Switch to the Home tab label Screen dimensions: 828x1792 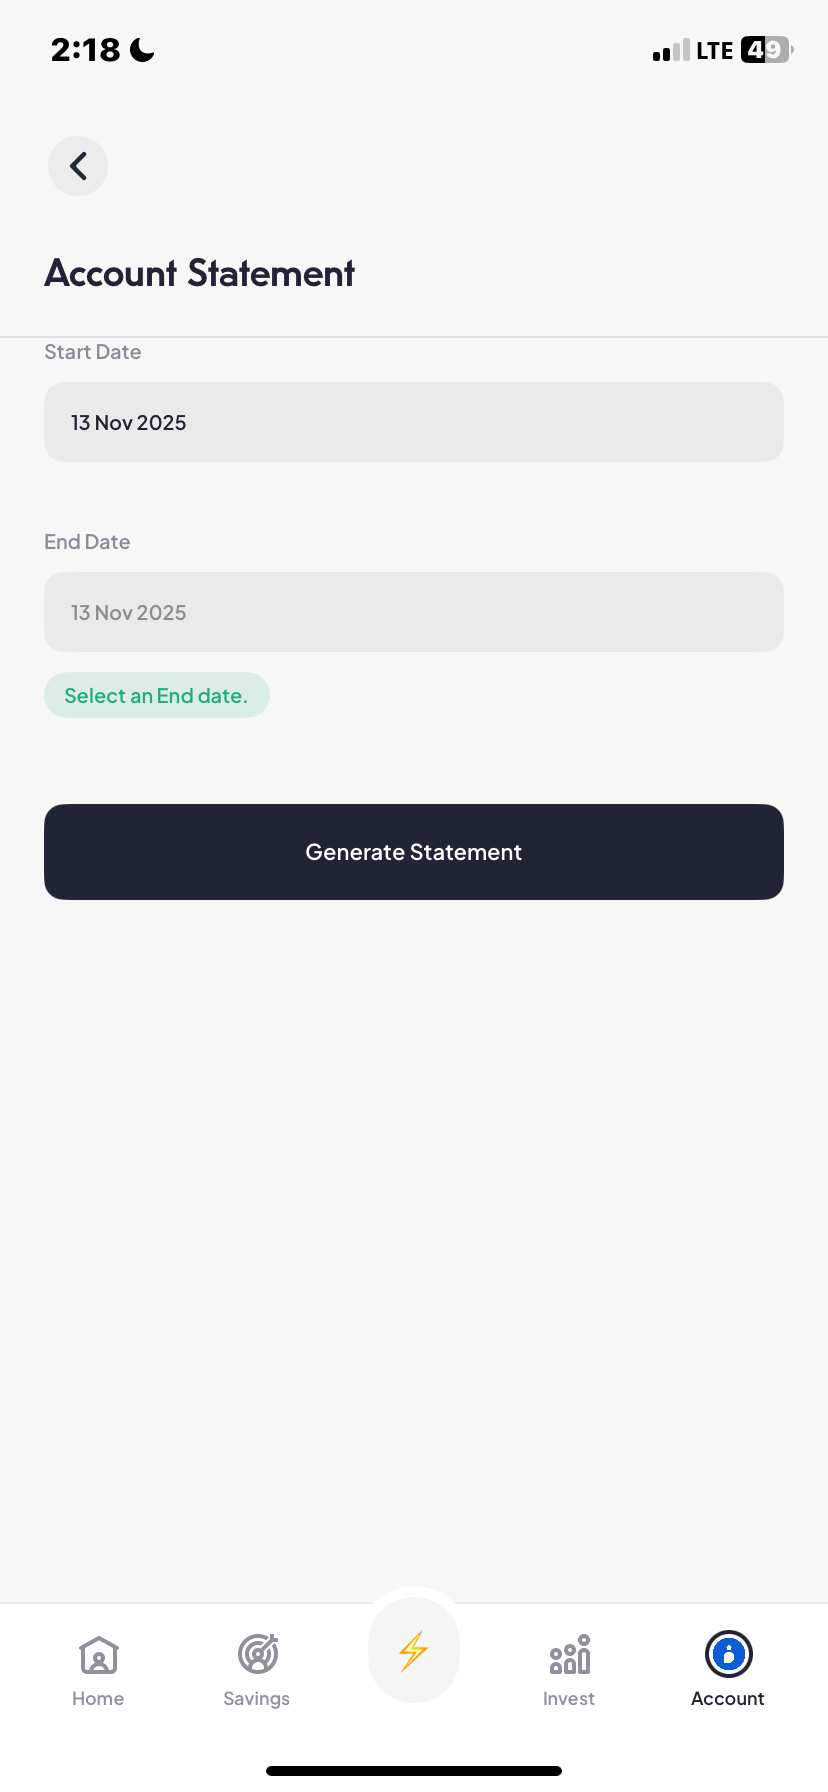98,1699
